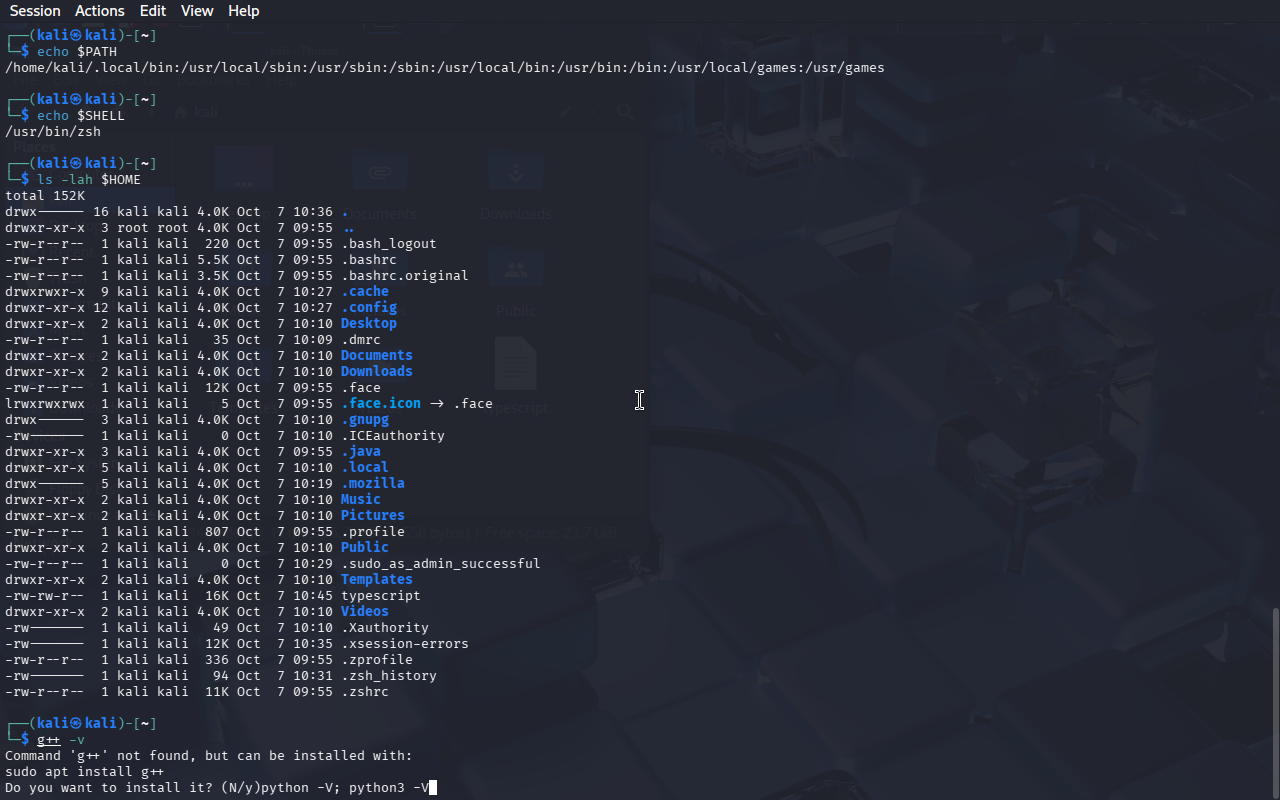The width and height of the screenshot is (1280, 800).
Task: Open the View menu
Action: [197, 11]
